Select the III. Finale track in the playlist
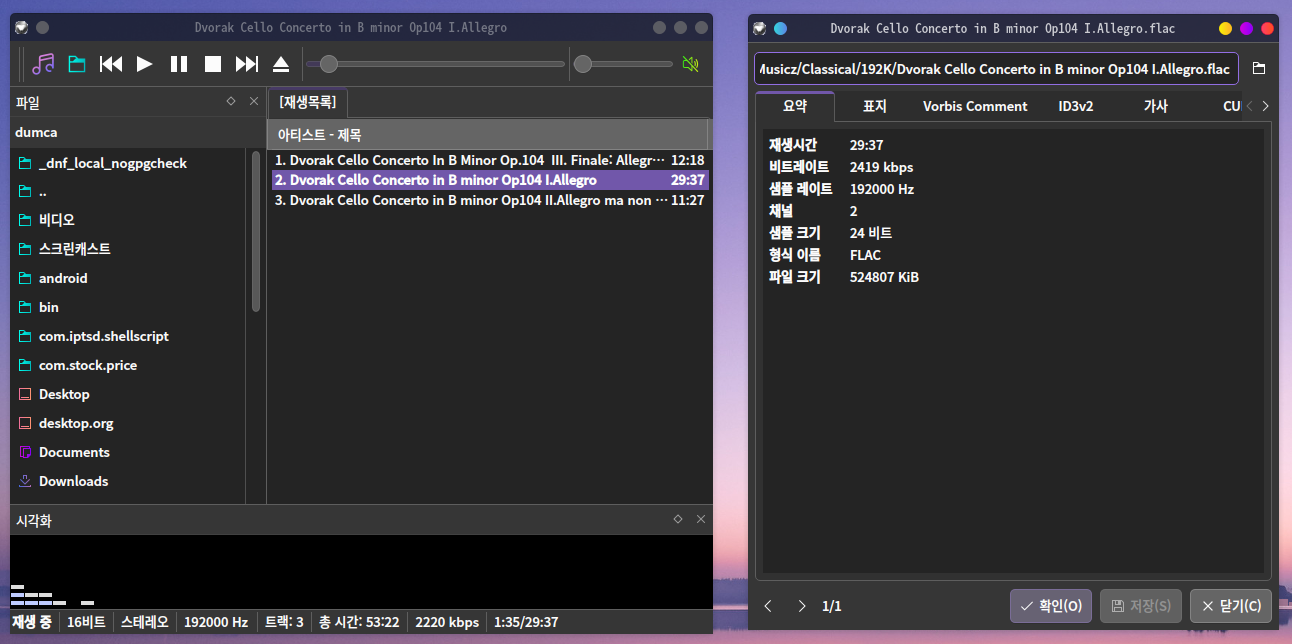The height and width of the screenshot is (644, 1292). [489, 160]
